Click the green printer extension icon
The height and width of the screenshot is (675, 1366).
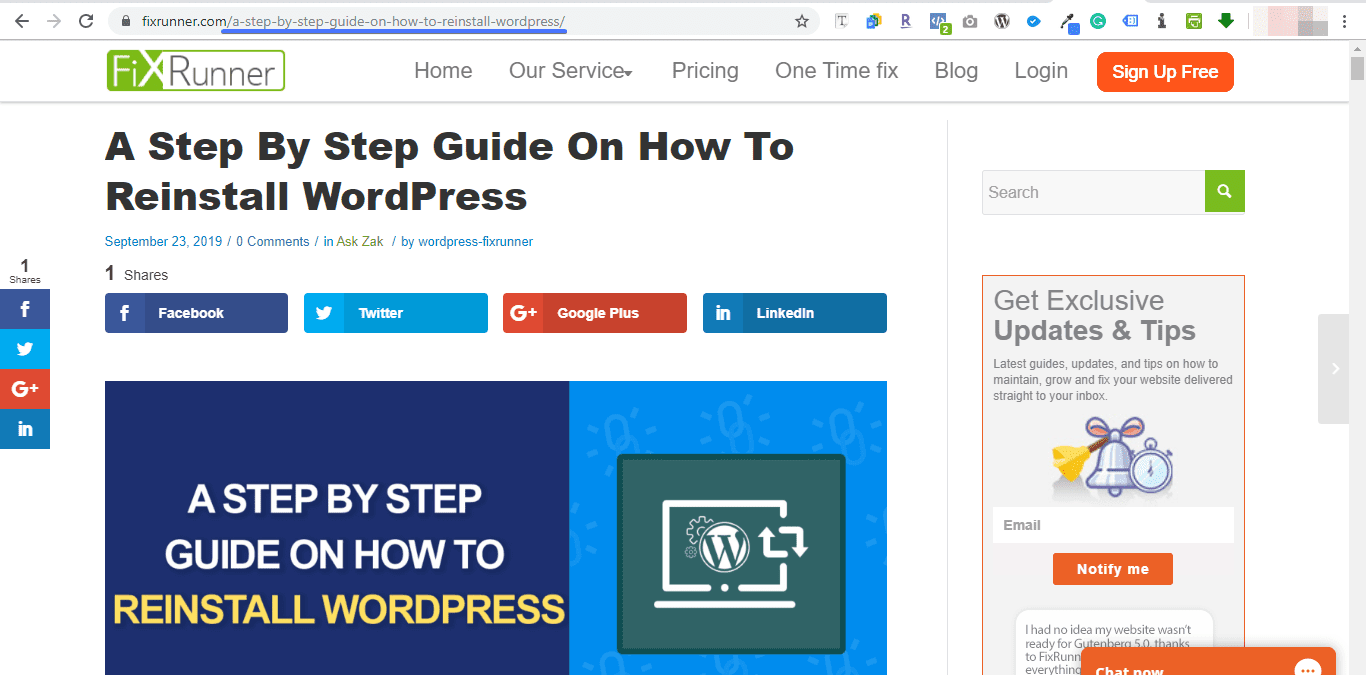click(x=1193, y=21)
